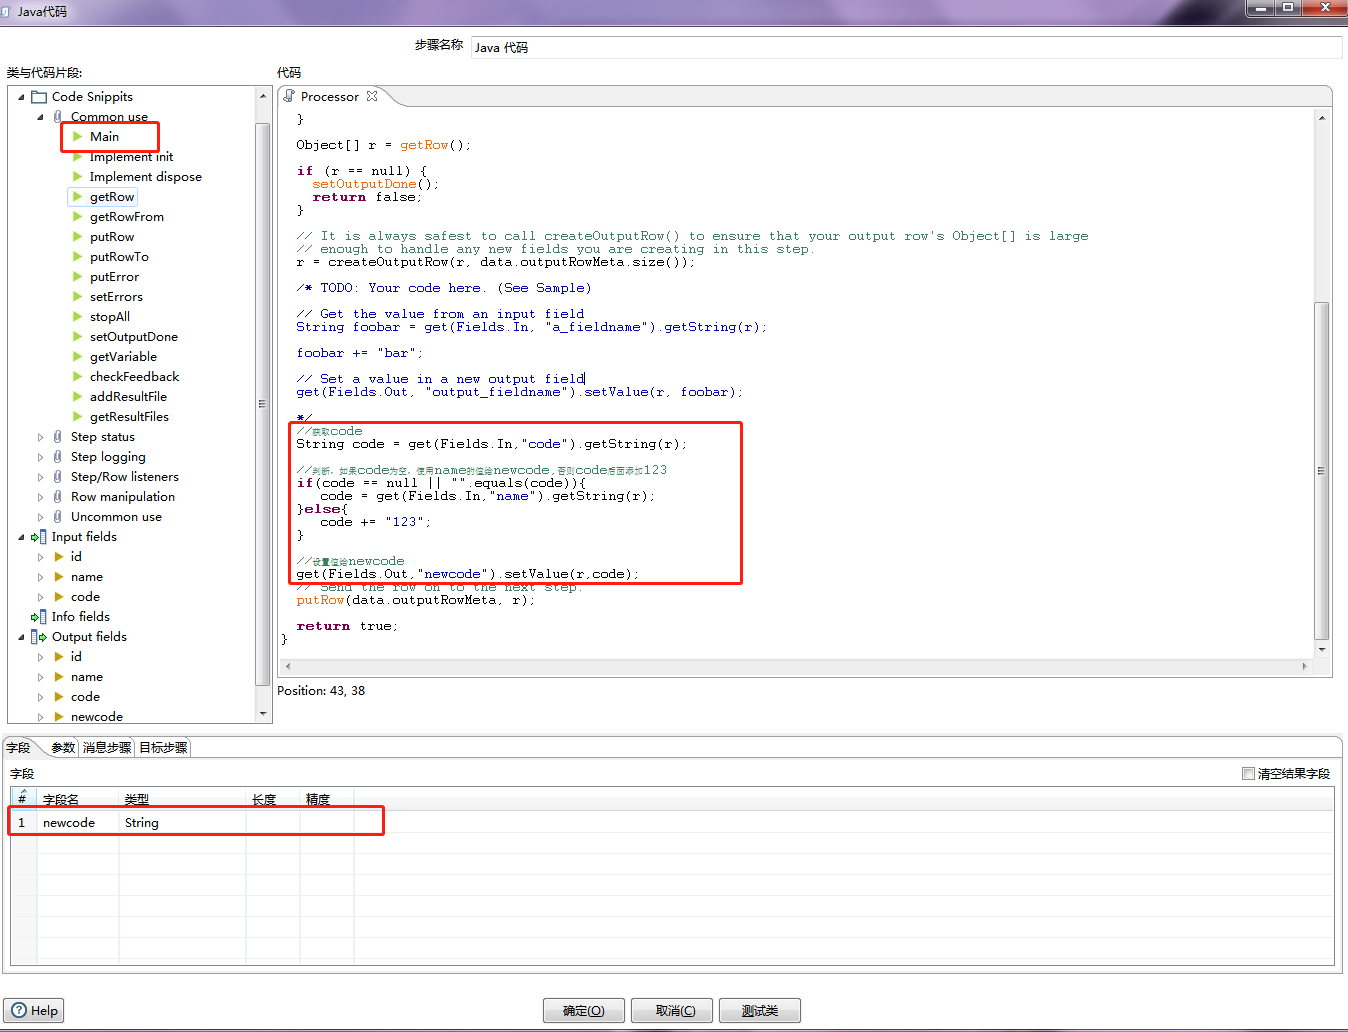Click the arrow icon beside stopAll
Viewport: 1348px width, 1032px height.
pyautogui.click(x=78, y=317)
